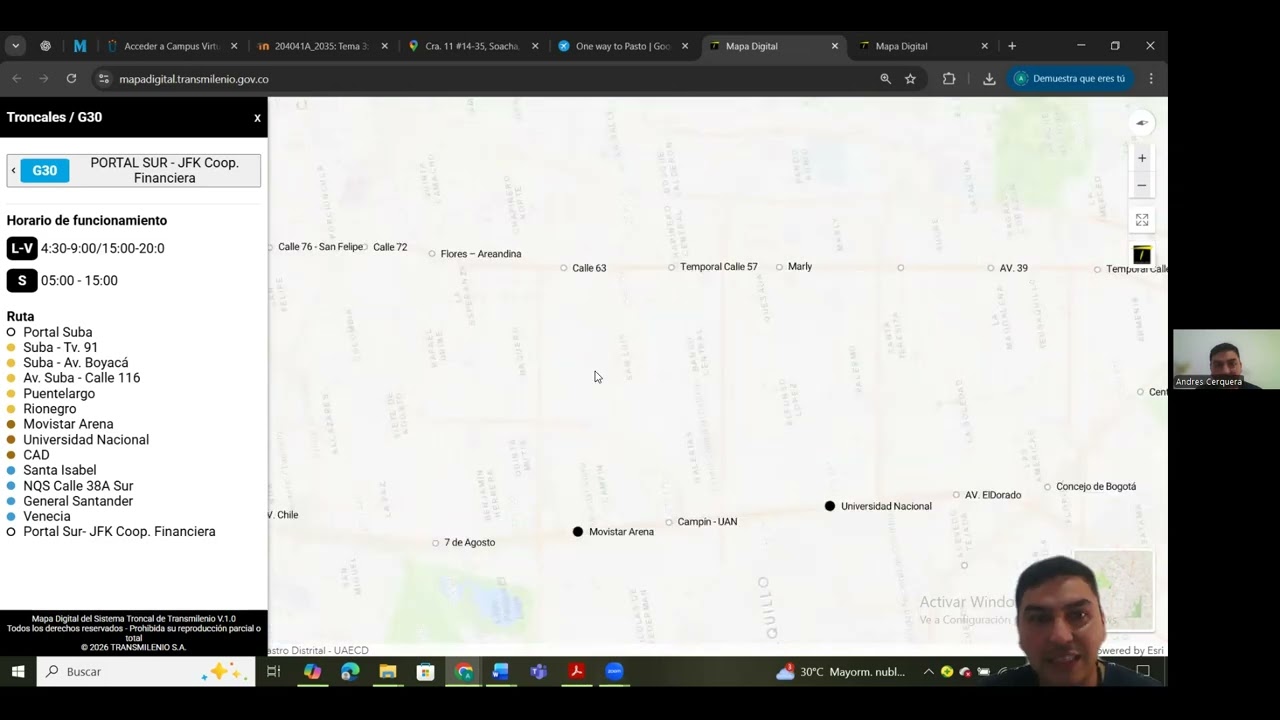The height and width of the screenshot is (720, 1280).
Task: Go back using arrow beside G30 badge
Action: pyautogui.click(x=13, y=171)
